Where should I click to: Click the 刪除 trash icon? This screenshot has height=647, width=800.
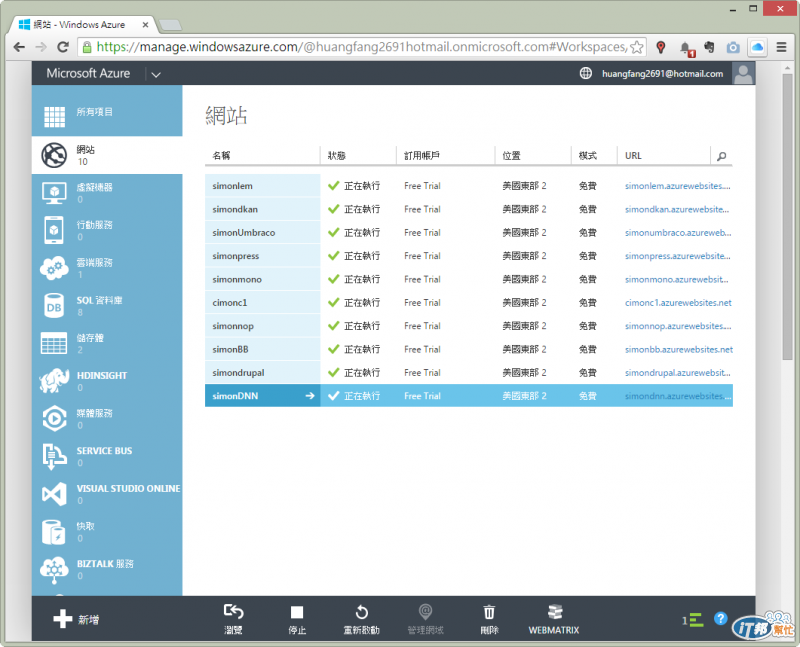tap(489, 612)
